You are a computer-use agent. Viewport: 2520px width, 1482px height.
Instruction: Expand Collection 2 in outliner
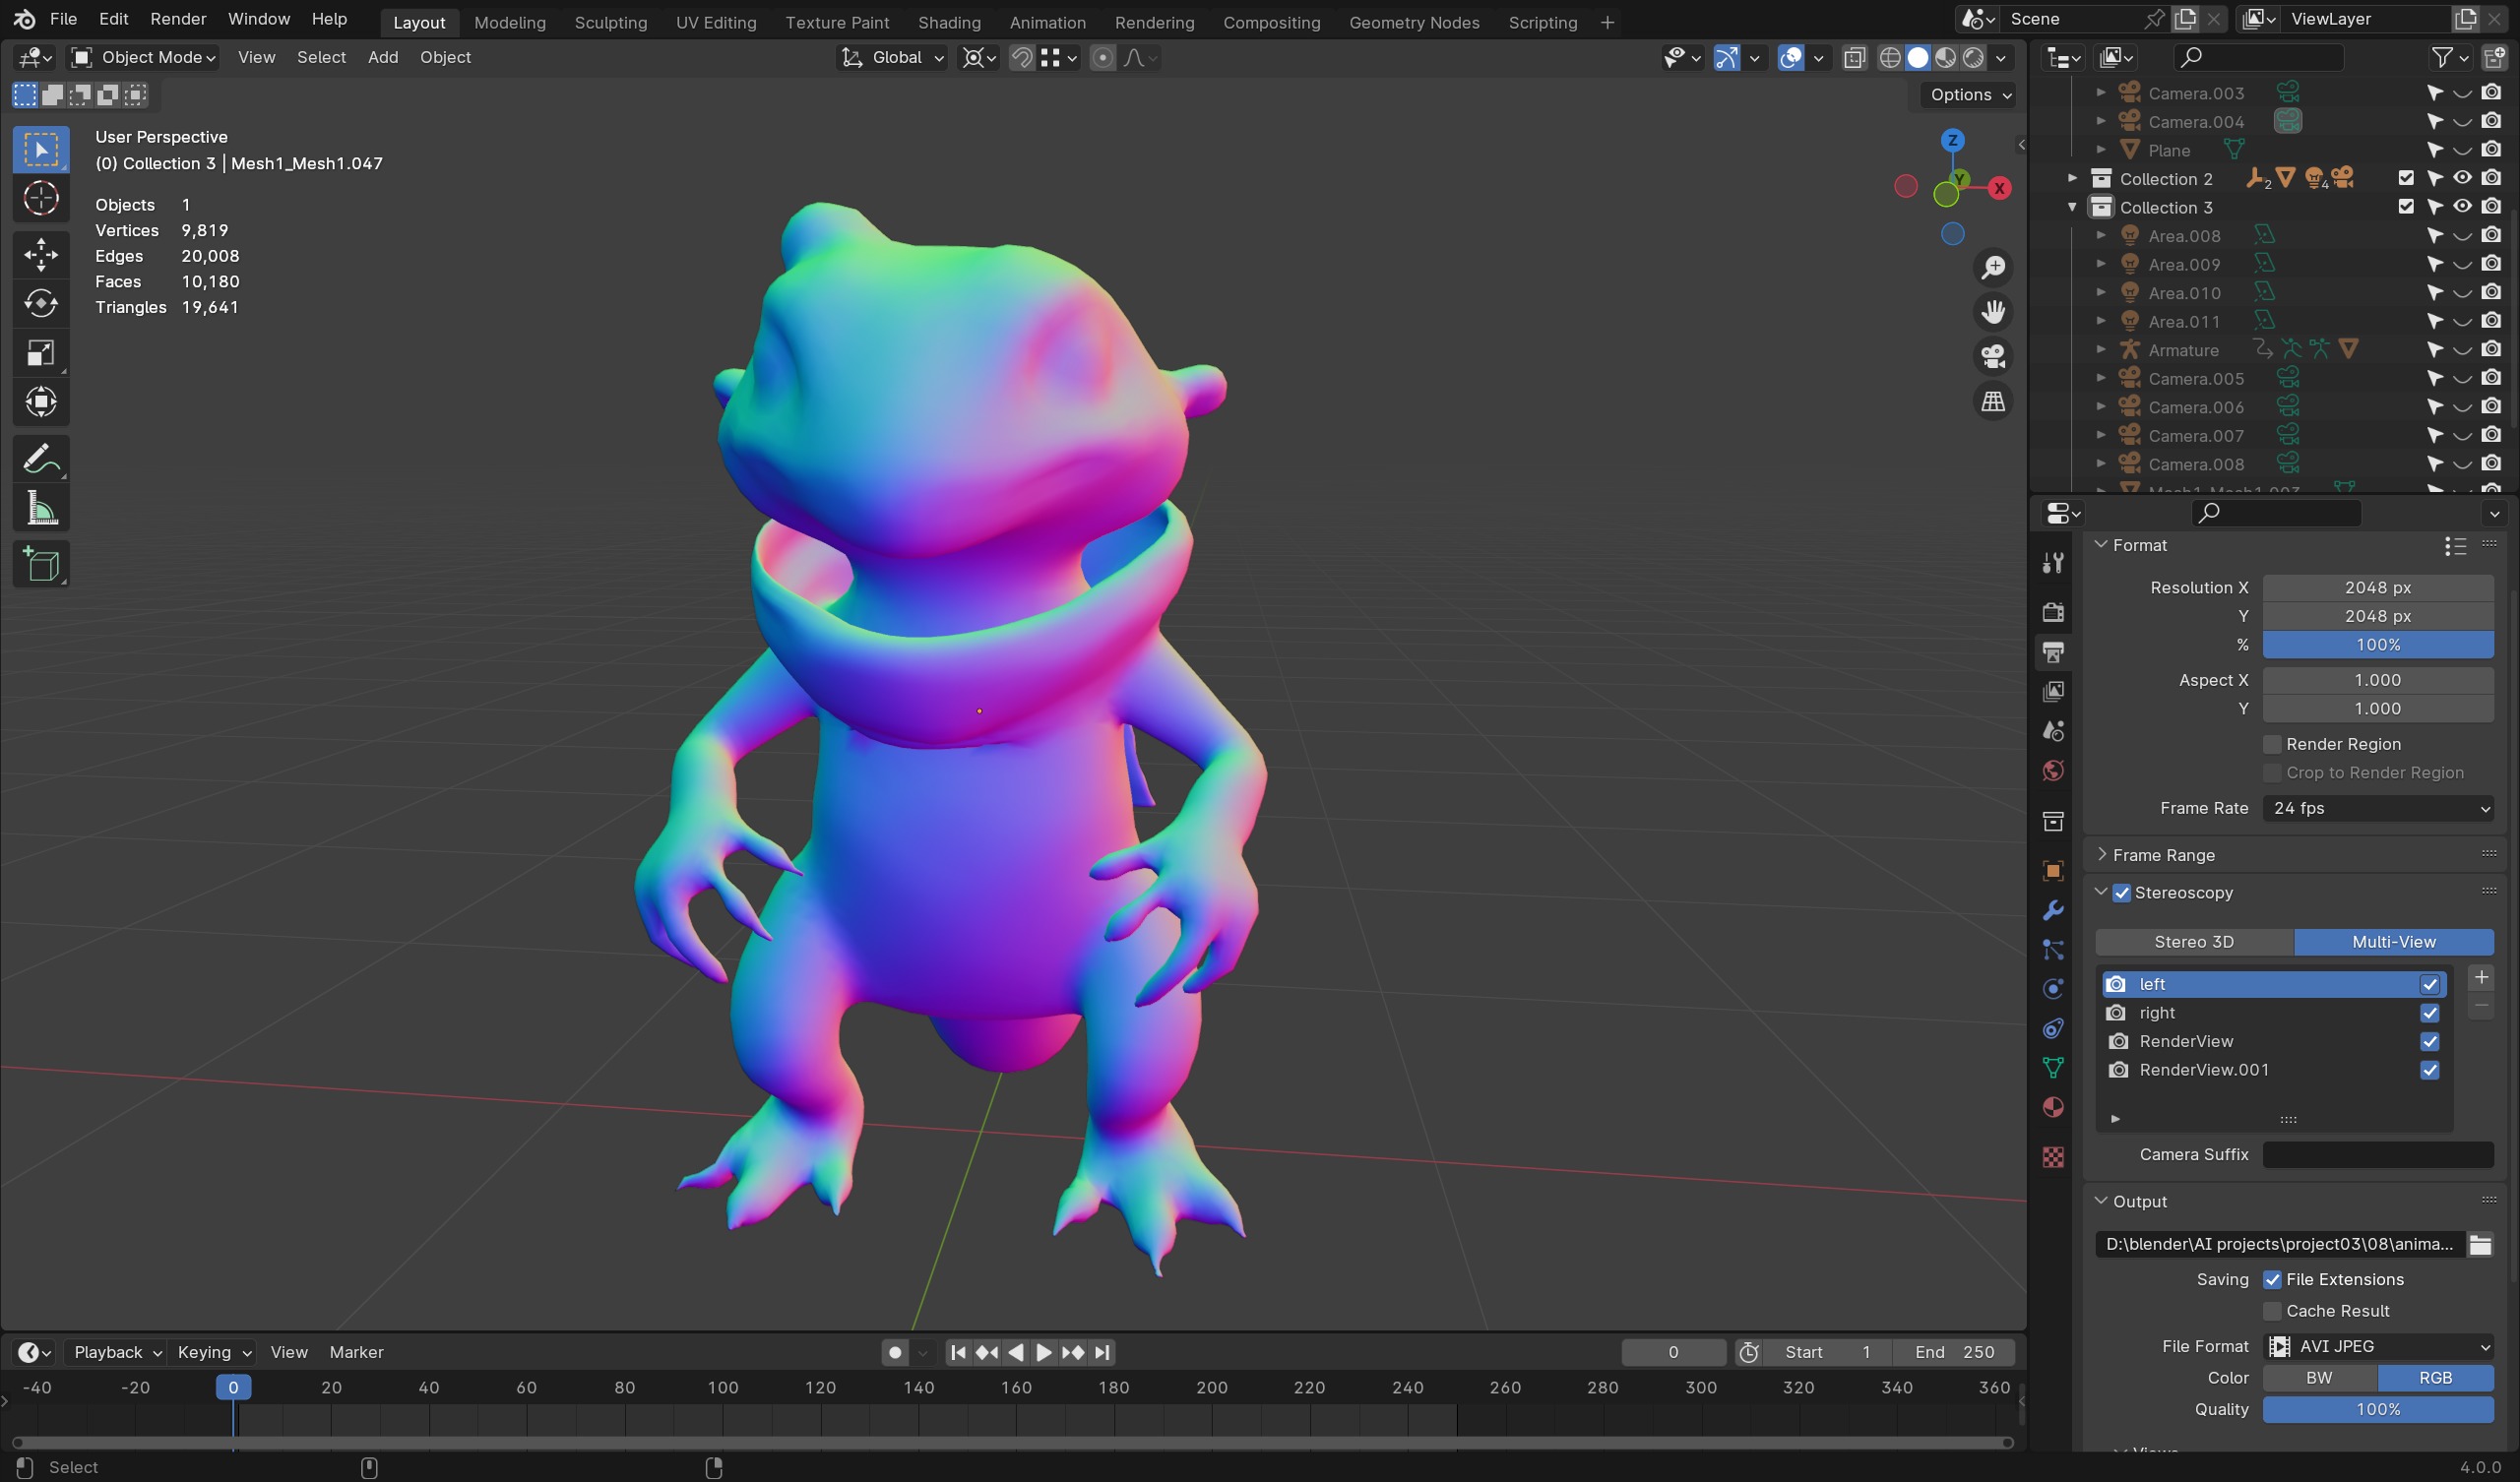pyautogui.click(x=2072, y=178)
